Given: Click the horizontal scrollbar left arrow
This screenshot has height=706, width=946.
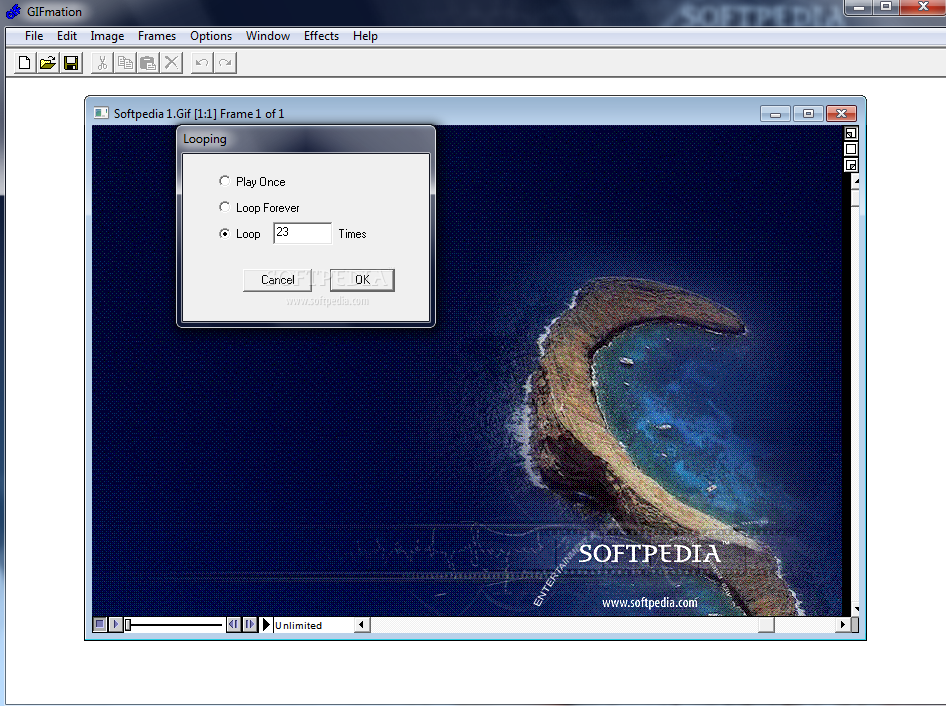Looking at the screenshot, I should pyautogui.click(x=361, y=625).
